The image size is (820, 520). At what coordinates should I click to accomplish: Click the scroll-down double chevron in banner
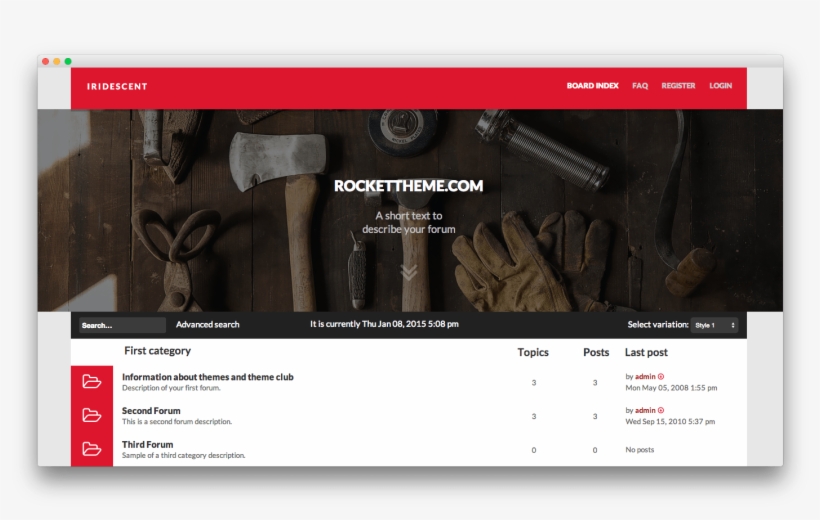point(409,272)
